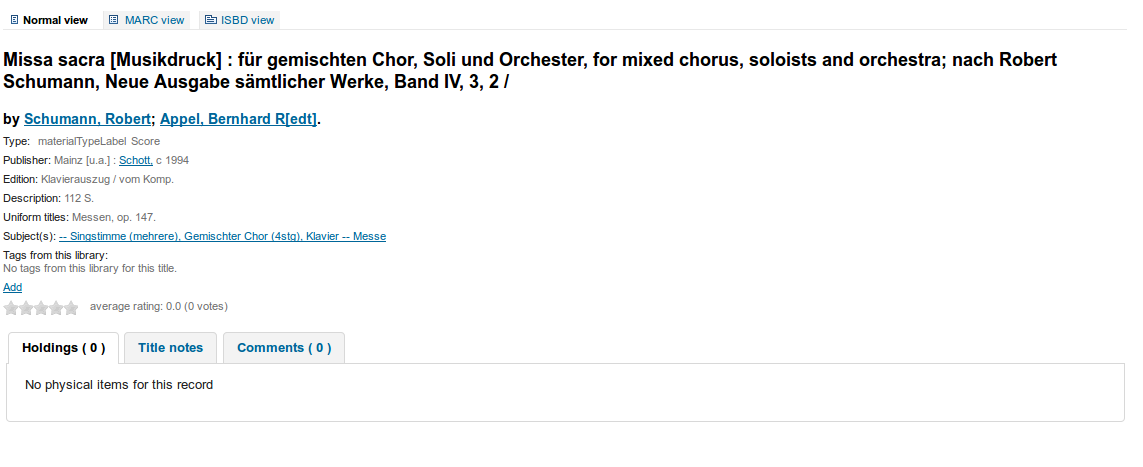Open the Holdings ( 0 ) tab
This screenshot has height=467, width=1143.
pyautogui.click(x=63, y=348)
